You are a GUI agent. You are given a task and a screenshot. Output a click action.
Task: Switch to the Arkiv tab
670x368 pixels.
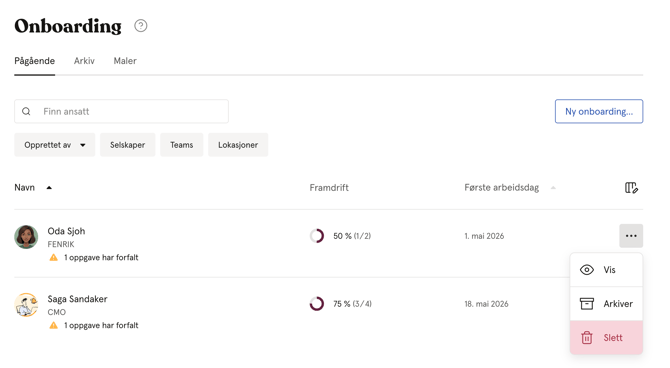[x=84, y=61]
